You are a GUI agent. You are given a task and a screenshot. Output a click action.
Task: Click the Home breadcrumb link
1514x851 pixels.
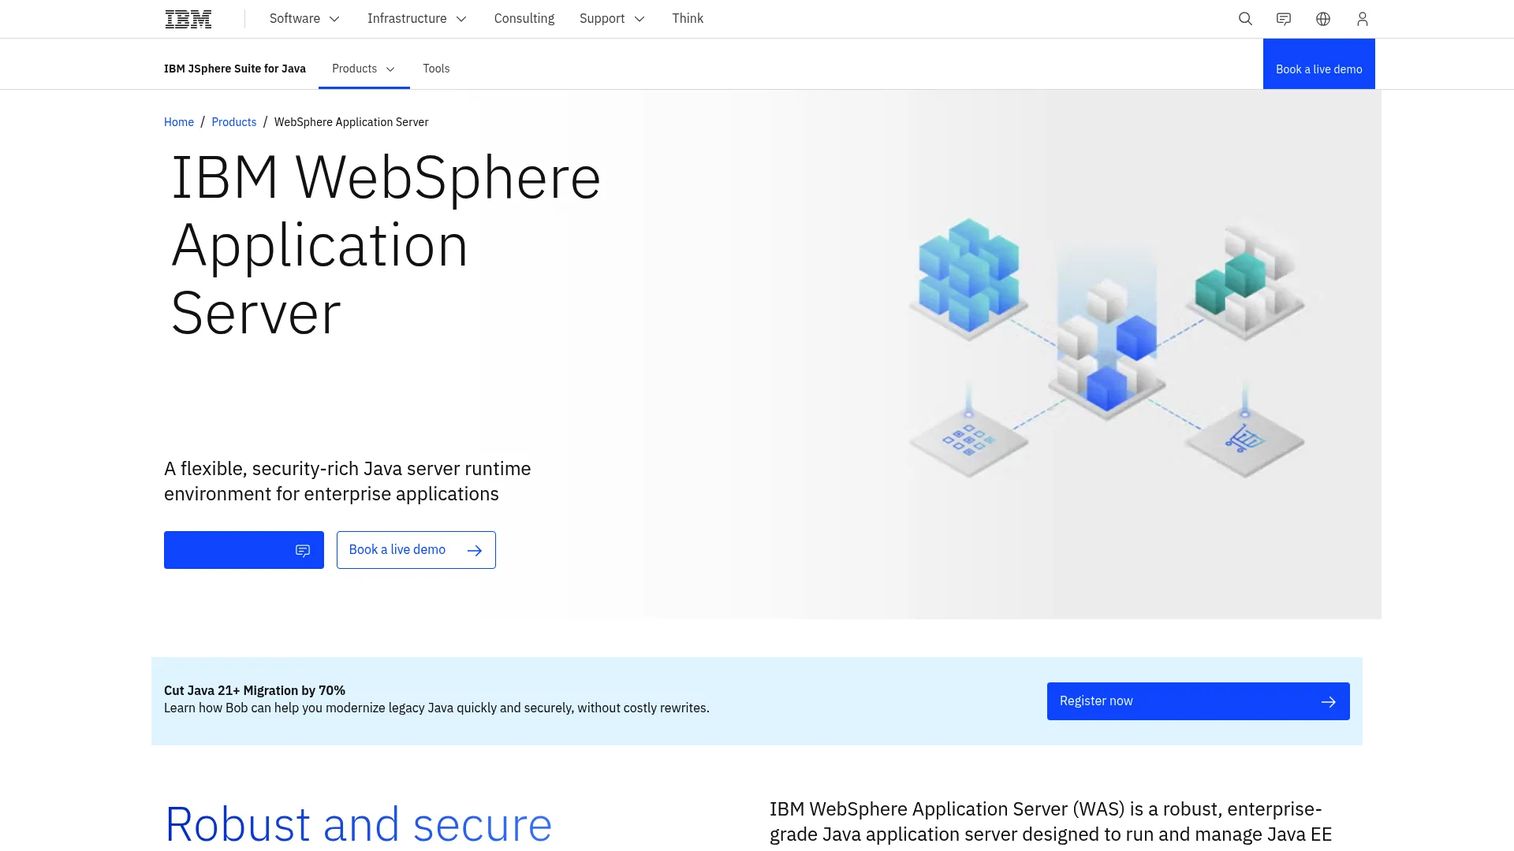coord(179,122)
